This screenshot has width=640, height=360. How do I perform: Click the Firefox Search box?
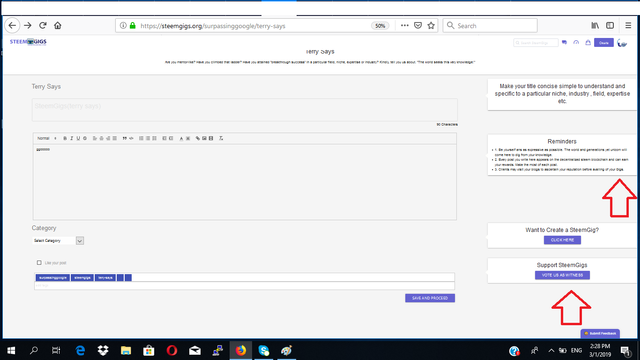point(490,25)
